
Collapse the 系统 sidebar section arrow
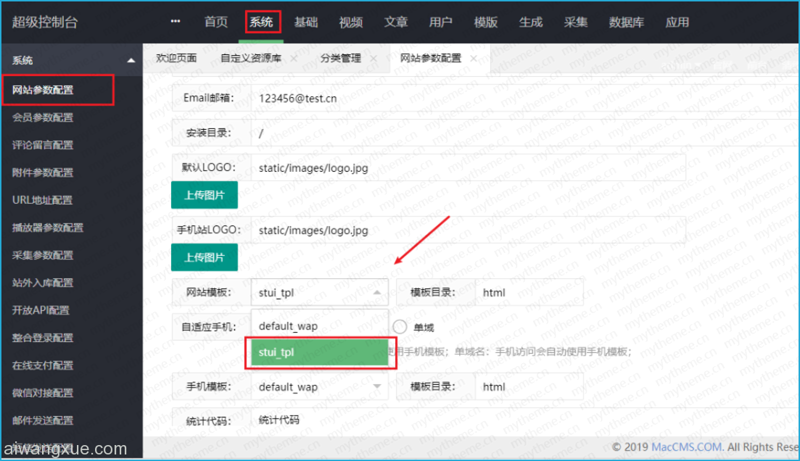click(131, 61)
